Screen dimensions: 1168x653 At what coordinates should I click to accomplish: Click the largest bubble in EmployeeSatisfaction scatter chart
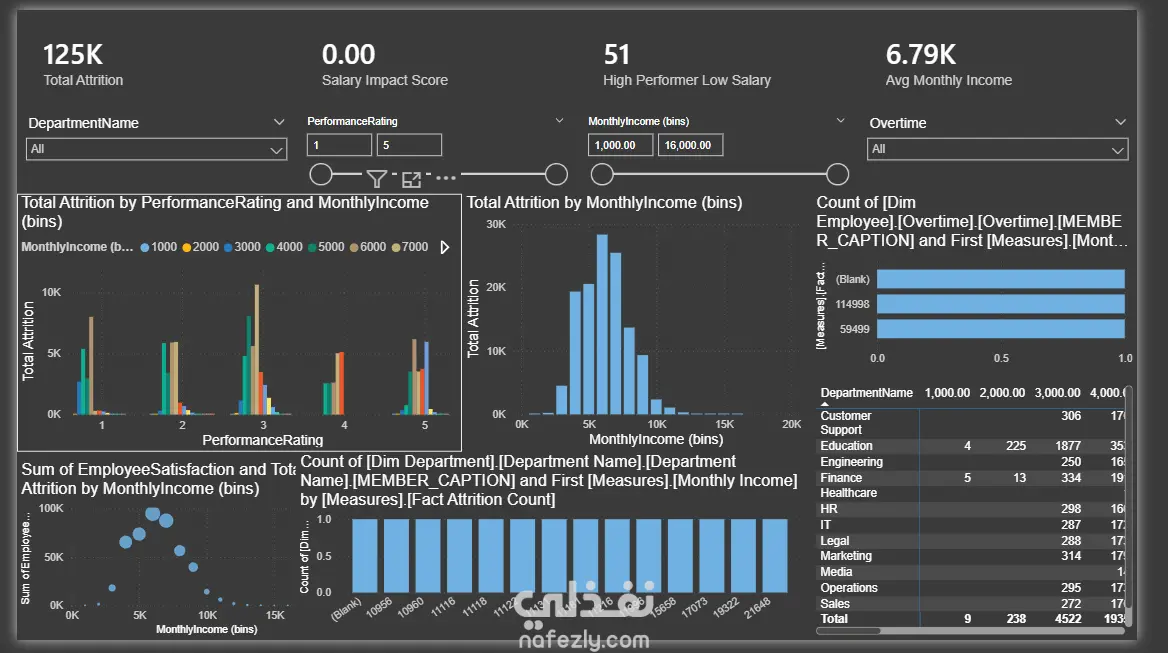153,514
